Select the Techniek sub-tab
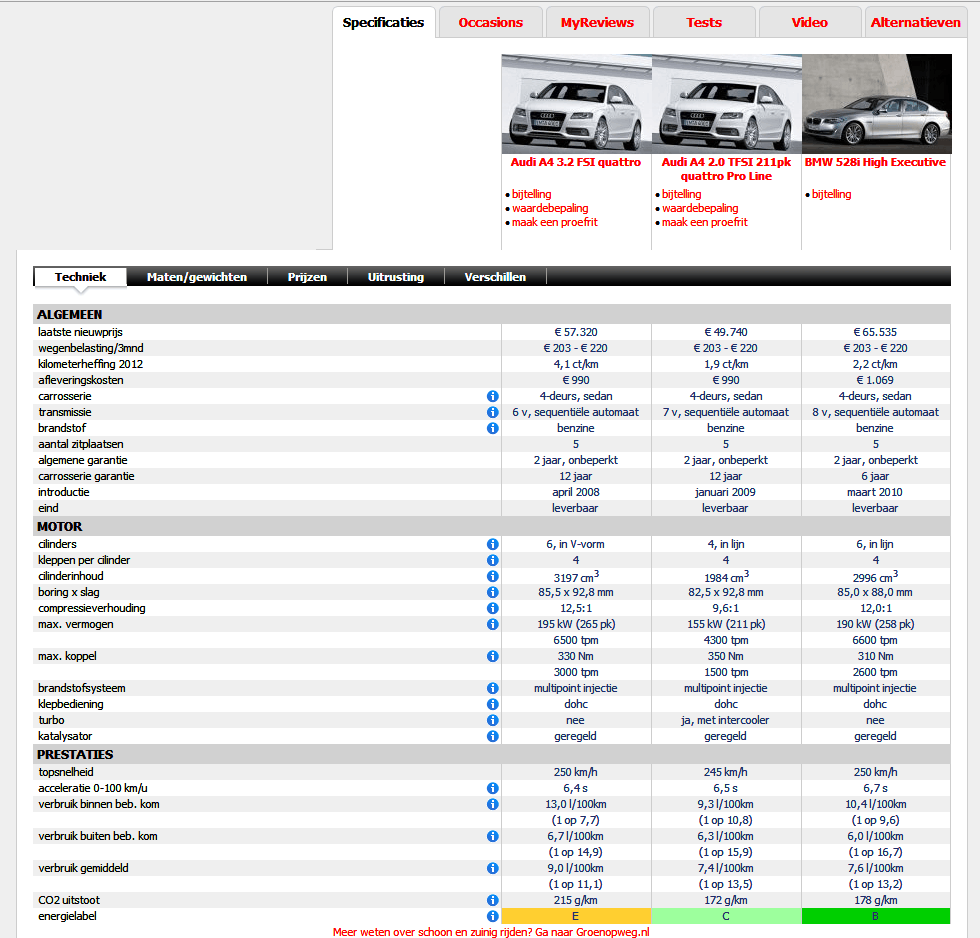This screenshot has width=980, height=938. 80,277
